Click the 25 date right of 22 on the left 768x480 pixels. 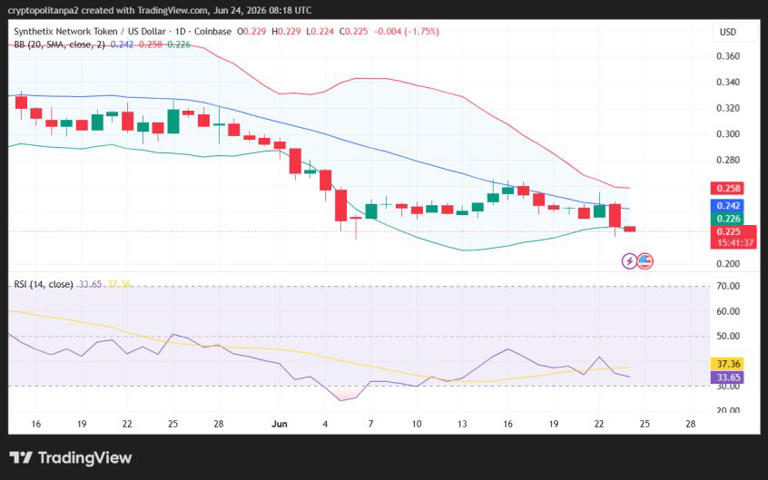173,424
